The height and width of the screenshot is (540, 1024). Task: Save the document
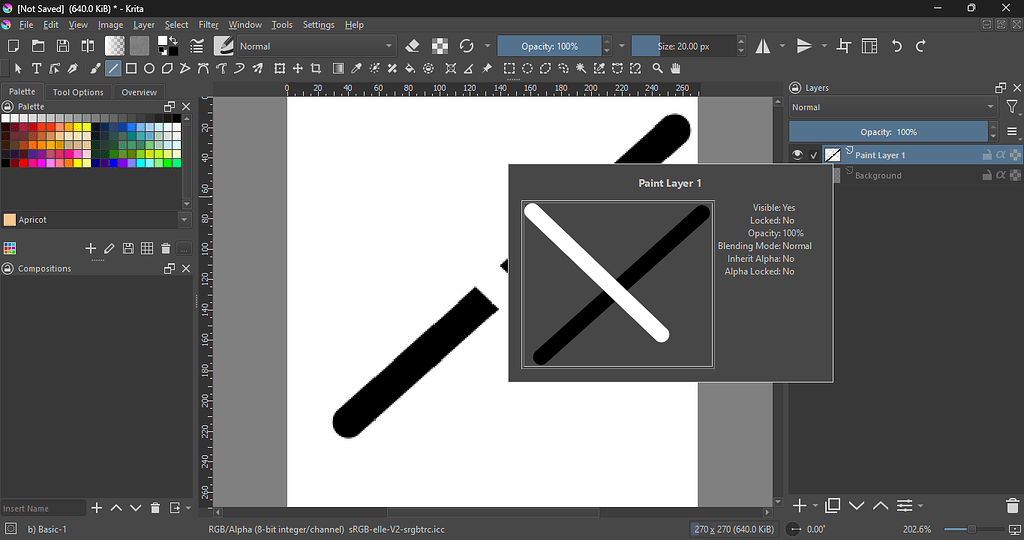click(63, 46)
